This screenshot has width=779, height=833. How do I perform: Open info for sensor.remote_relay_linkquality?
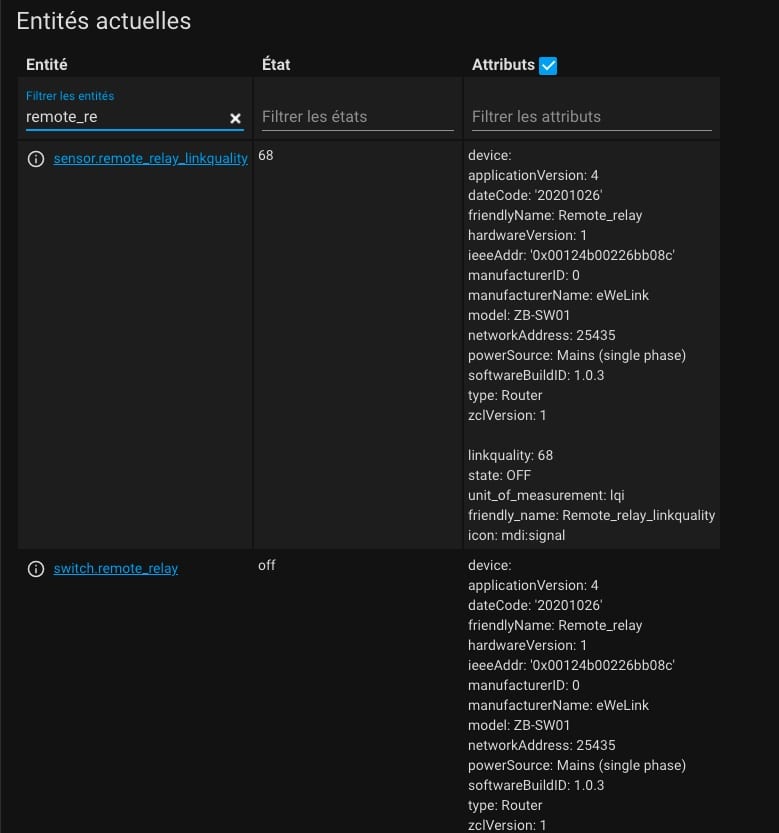36,159
